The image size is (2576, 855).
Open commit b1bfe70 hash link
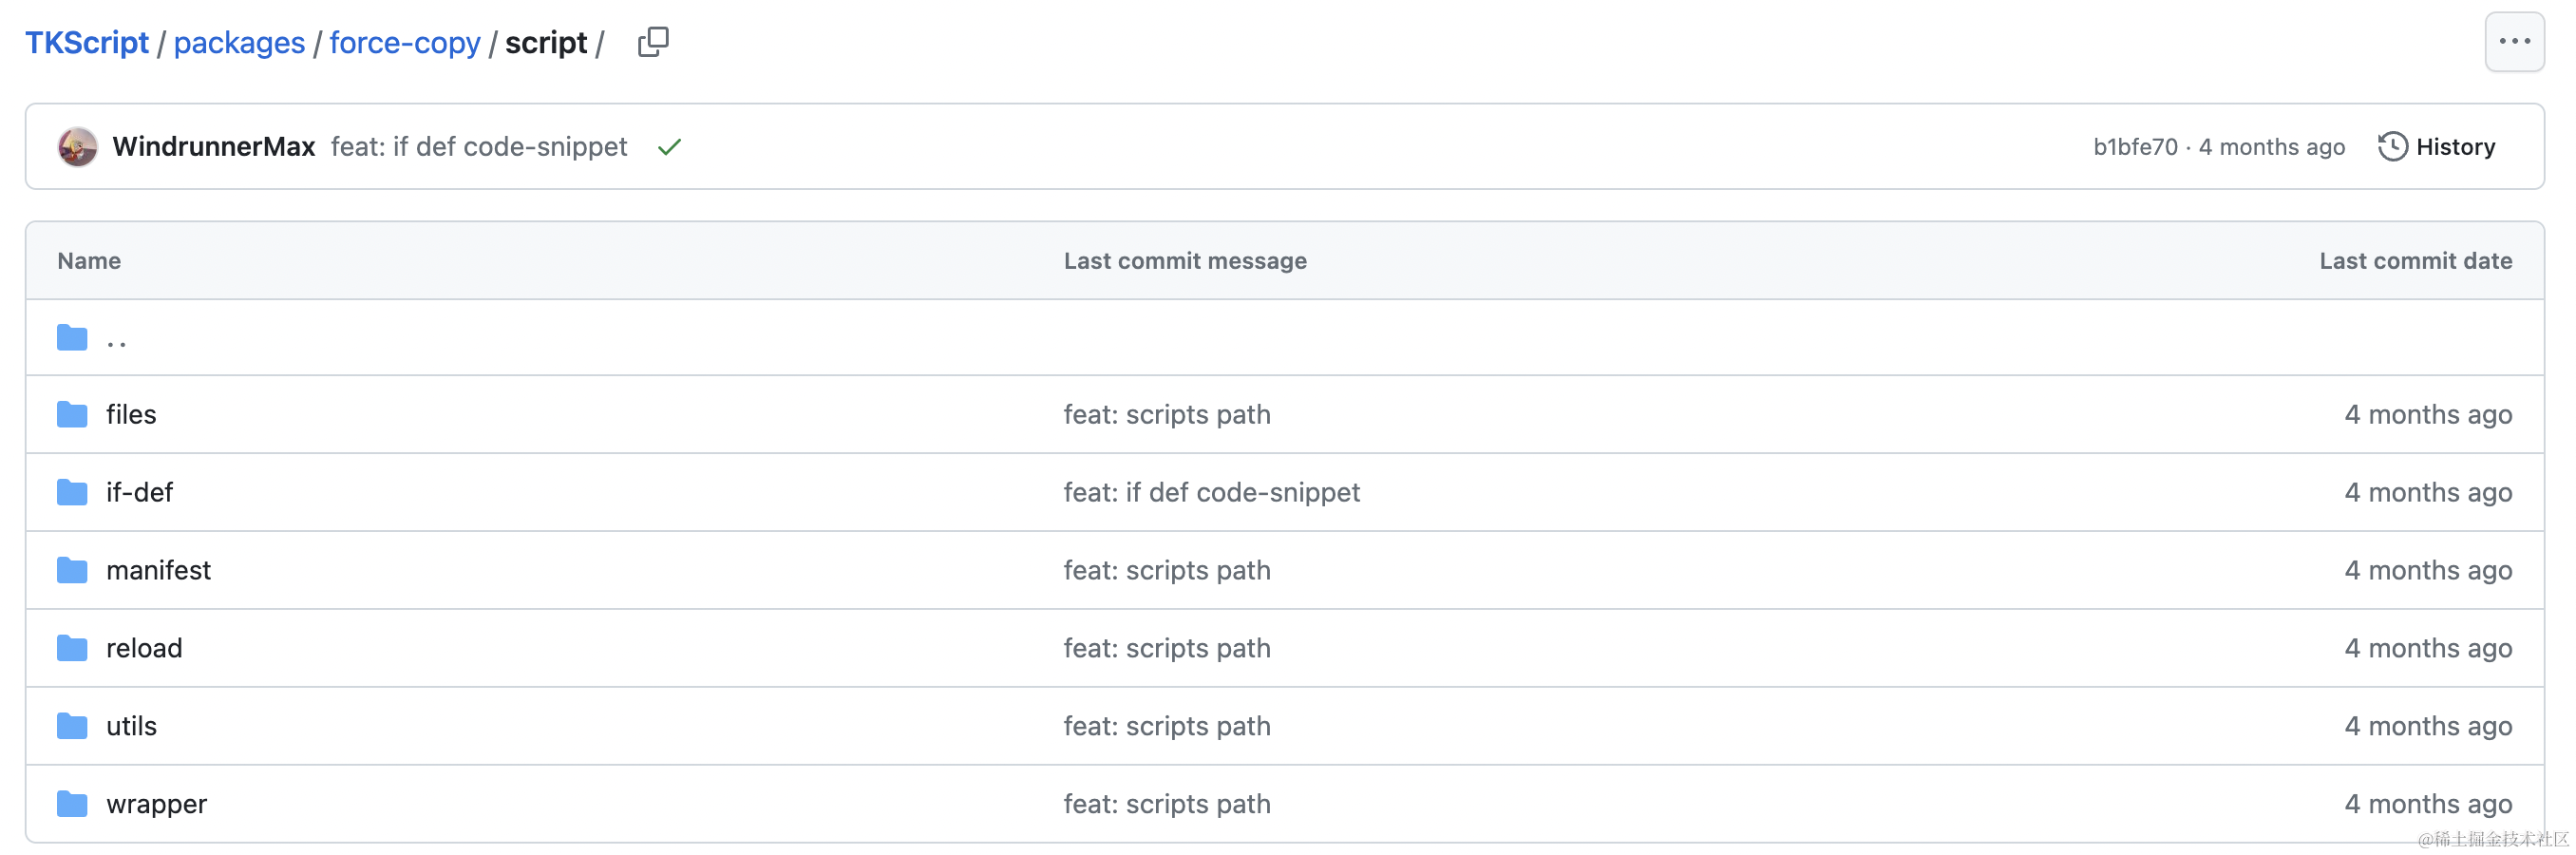point(2135,147)
